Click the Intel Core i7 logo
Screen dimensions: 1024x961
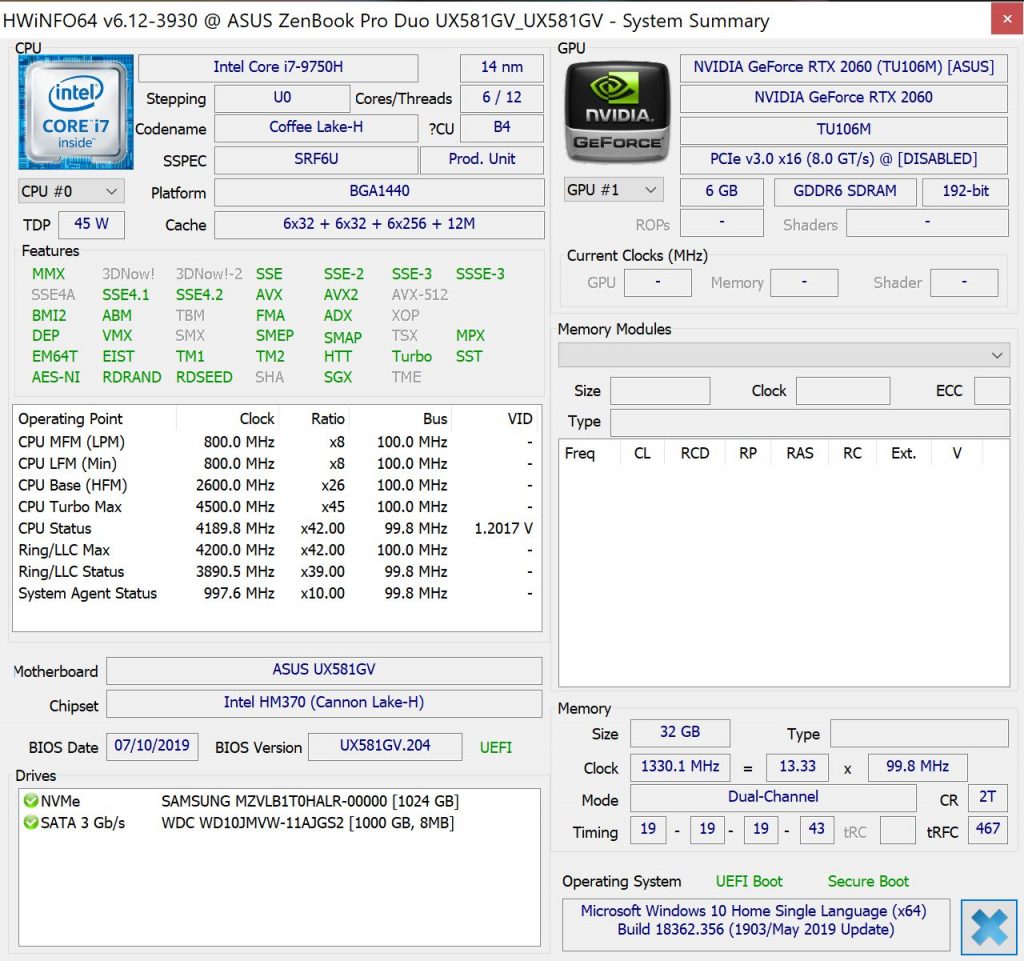76,112
